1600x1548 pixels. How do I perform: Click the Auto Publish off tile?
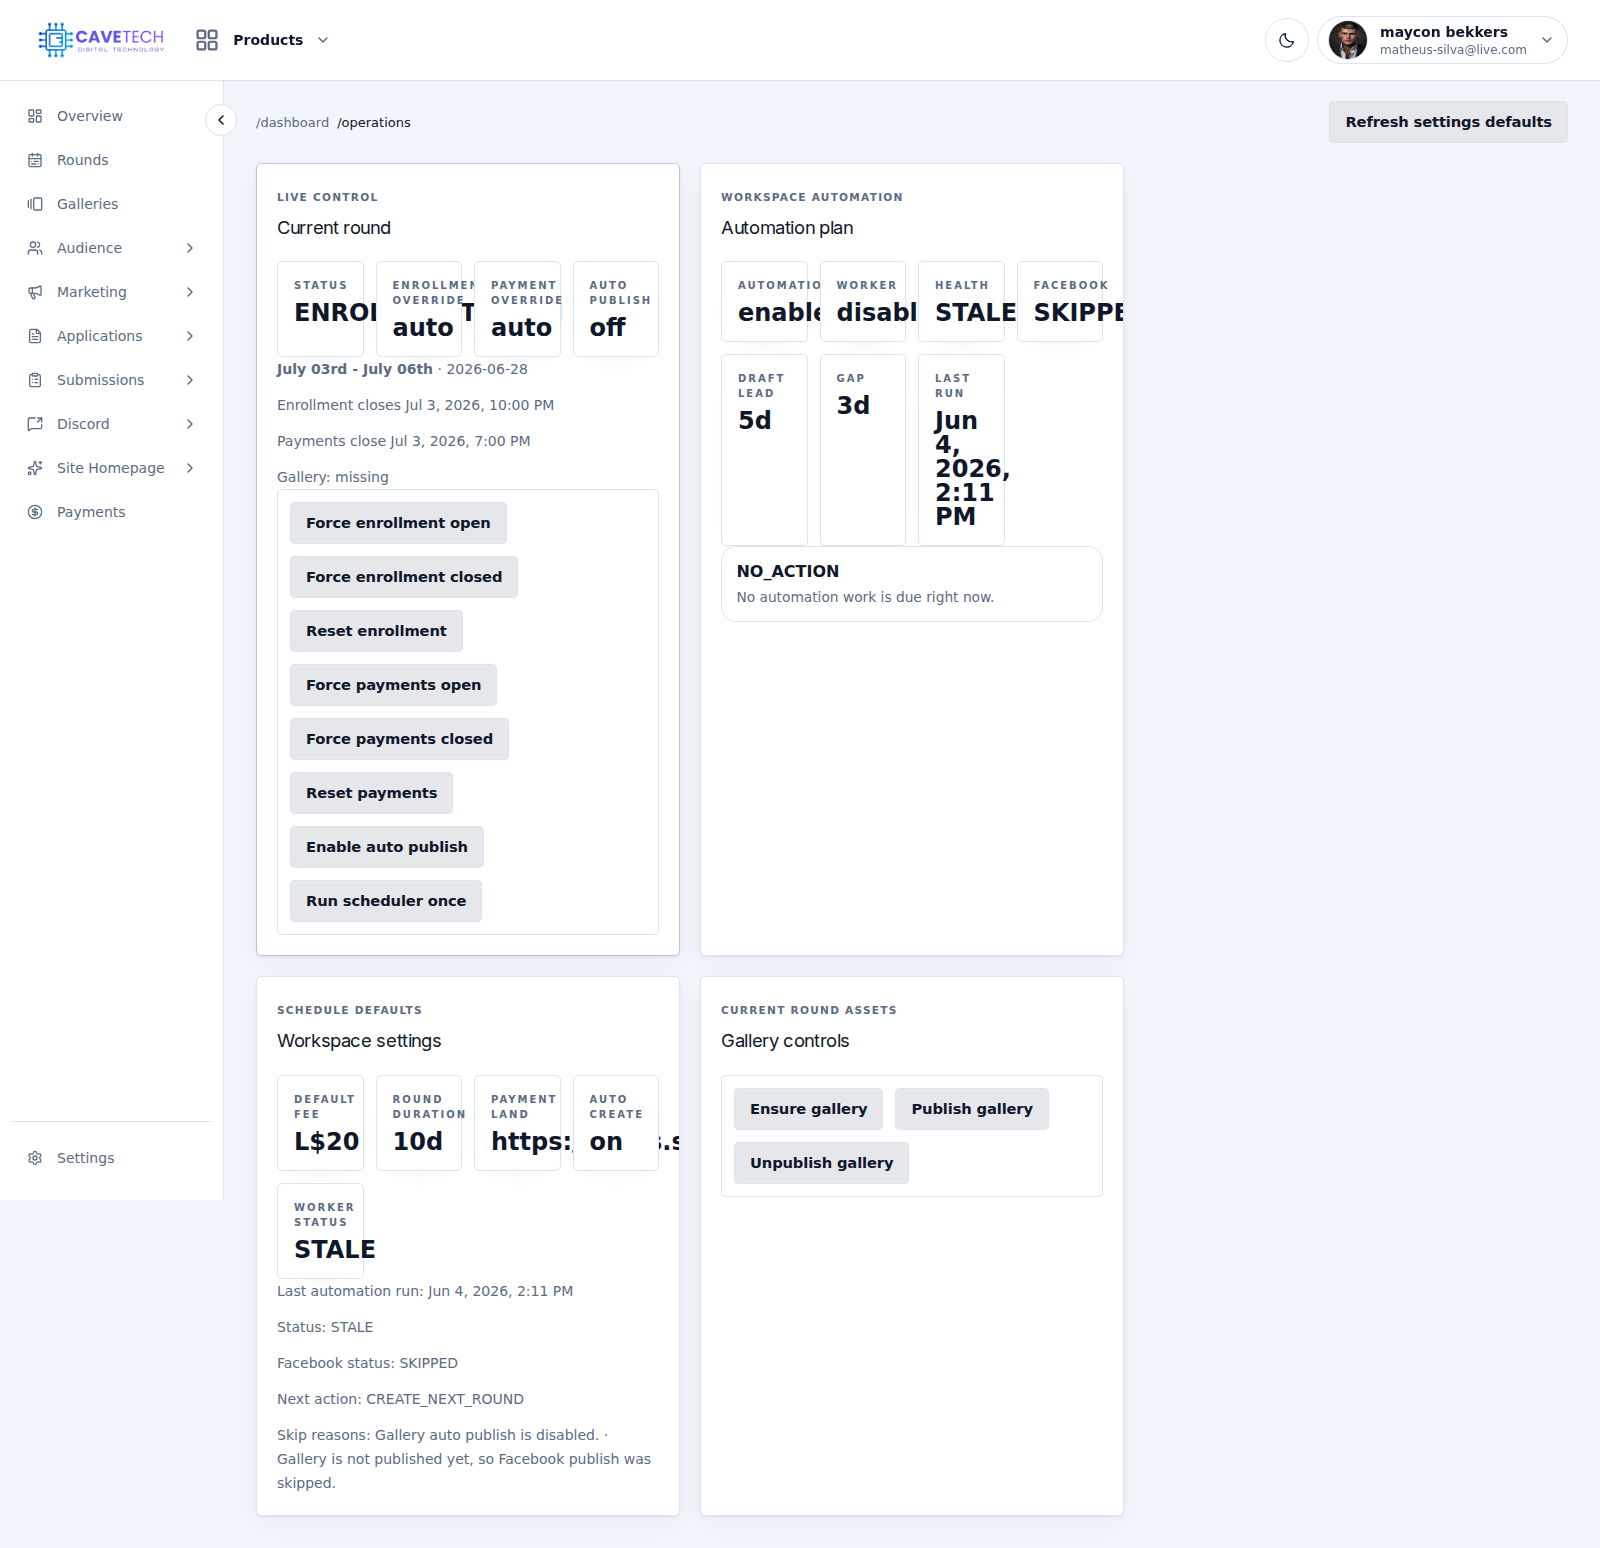click(x=616, y=309)
